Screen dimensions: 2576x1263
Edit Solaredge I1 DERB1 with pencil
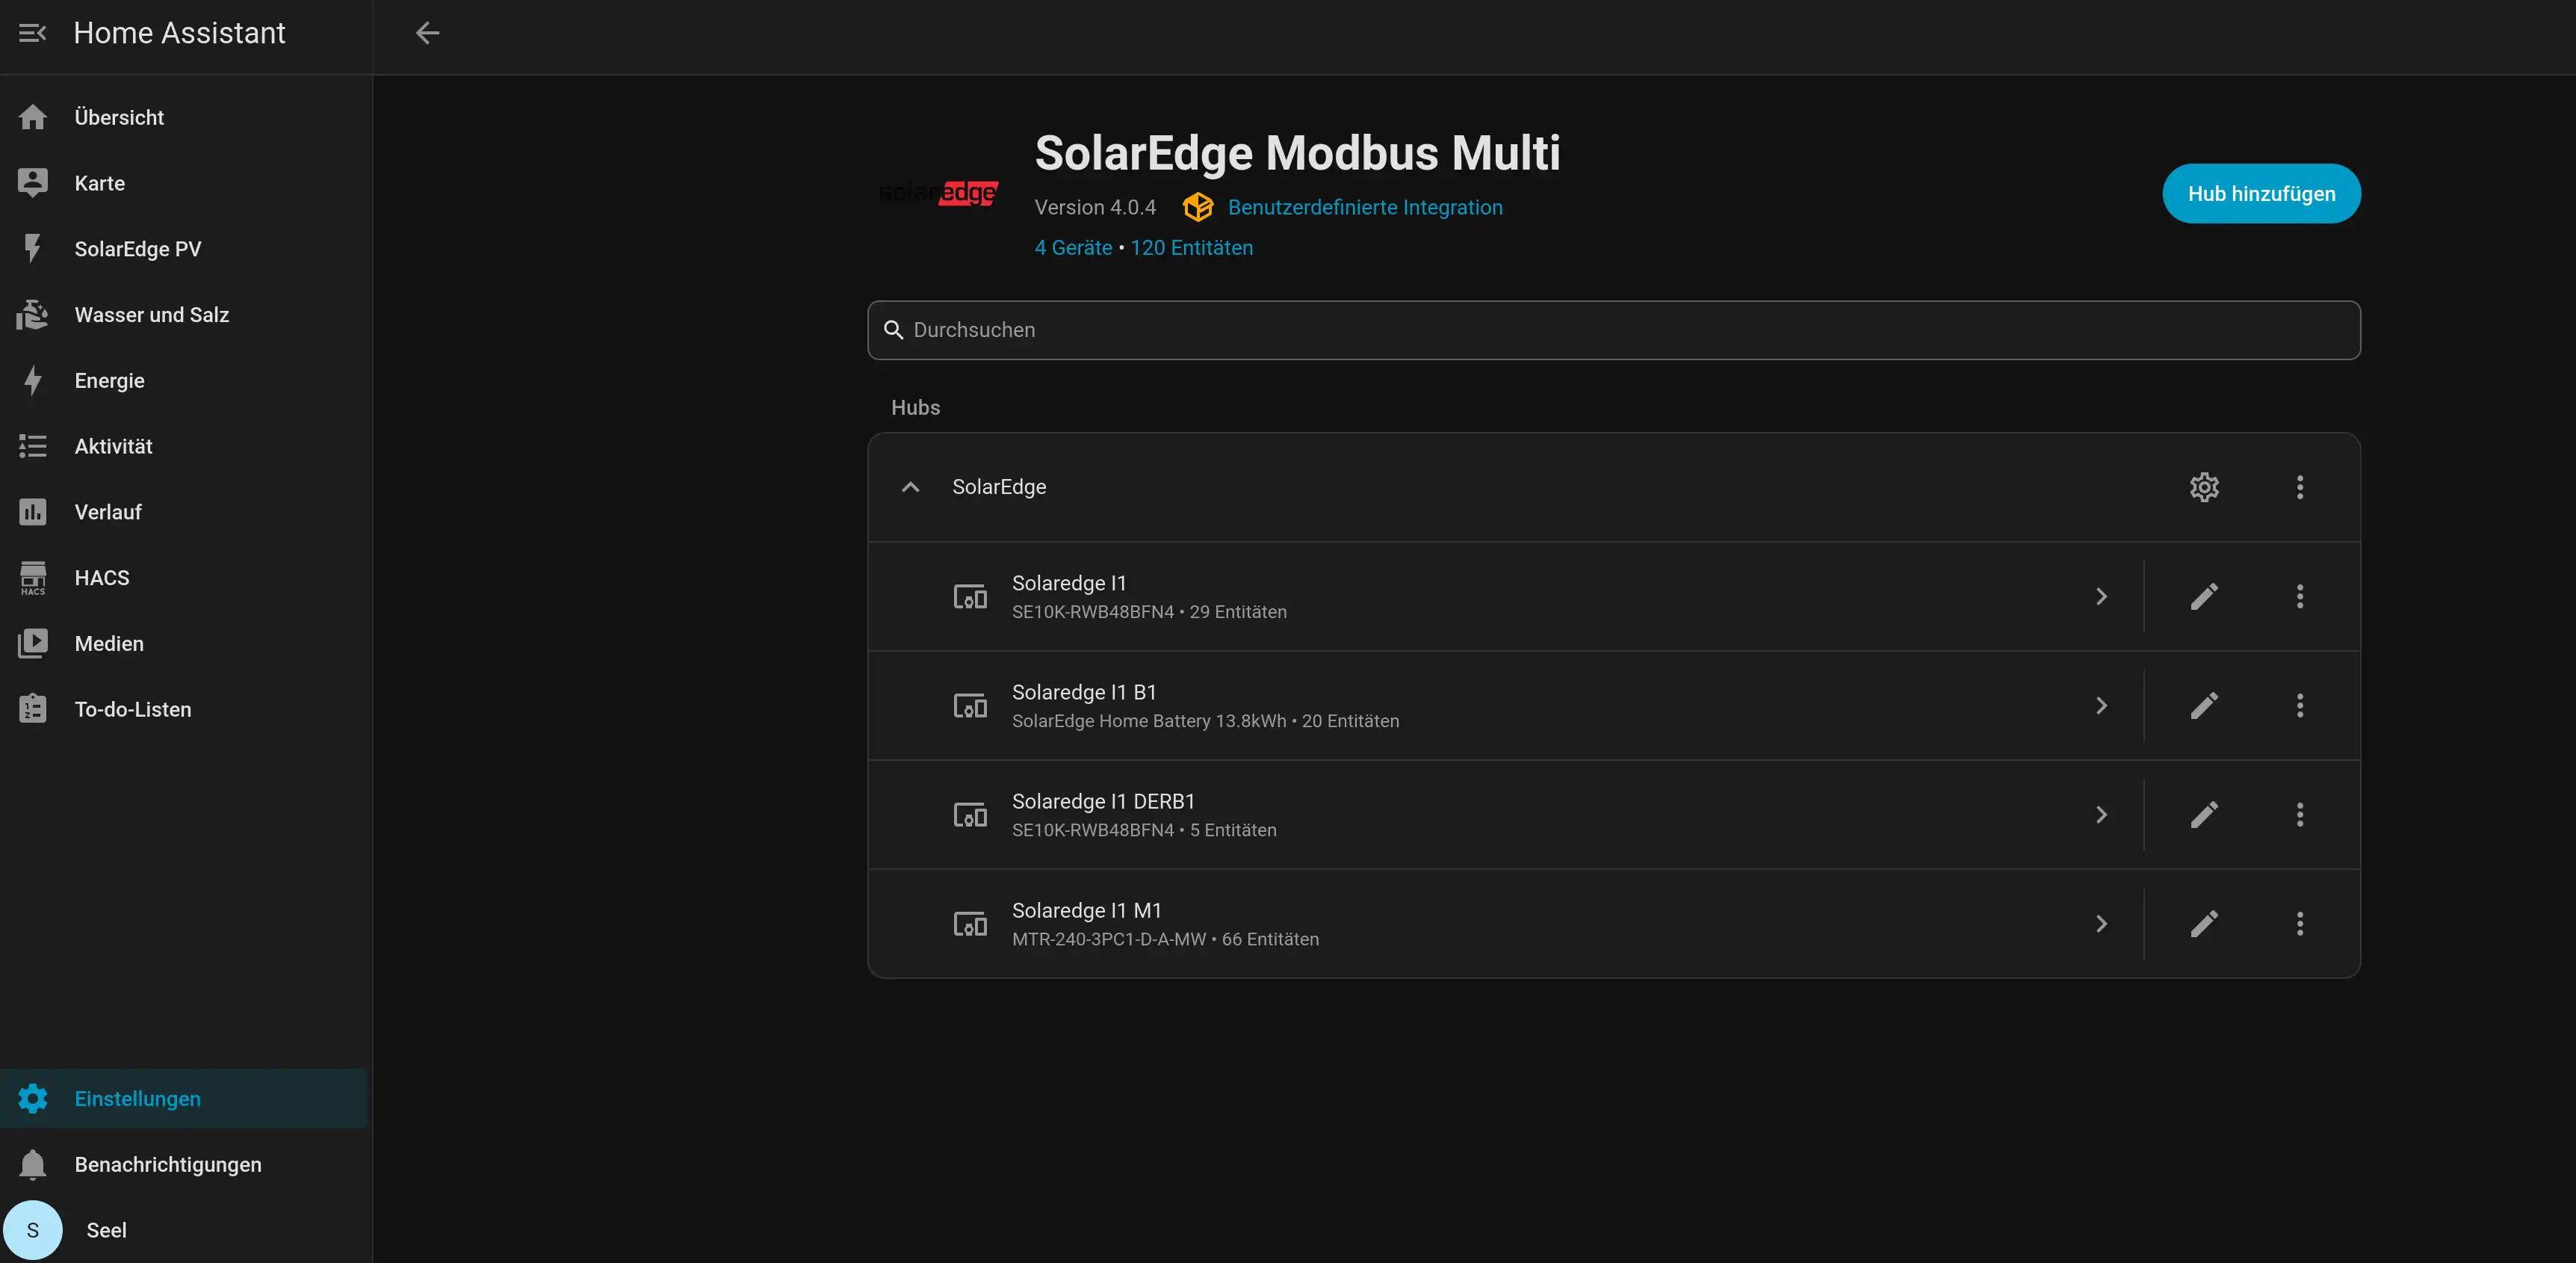pyautogui.click(x=2204, y=815)
